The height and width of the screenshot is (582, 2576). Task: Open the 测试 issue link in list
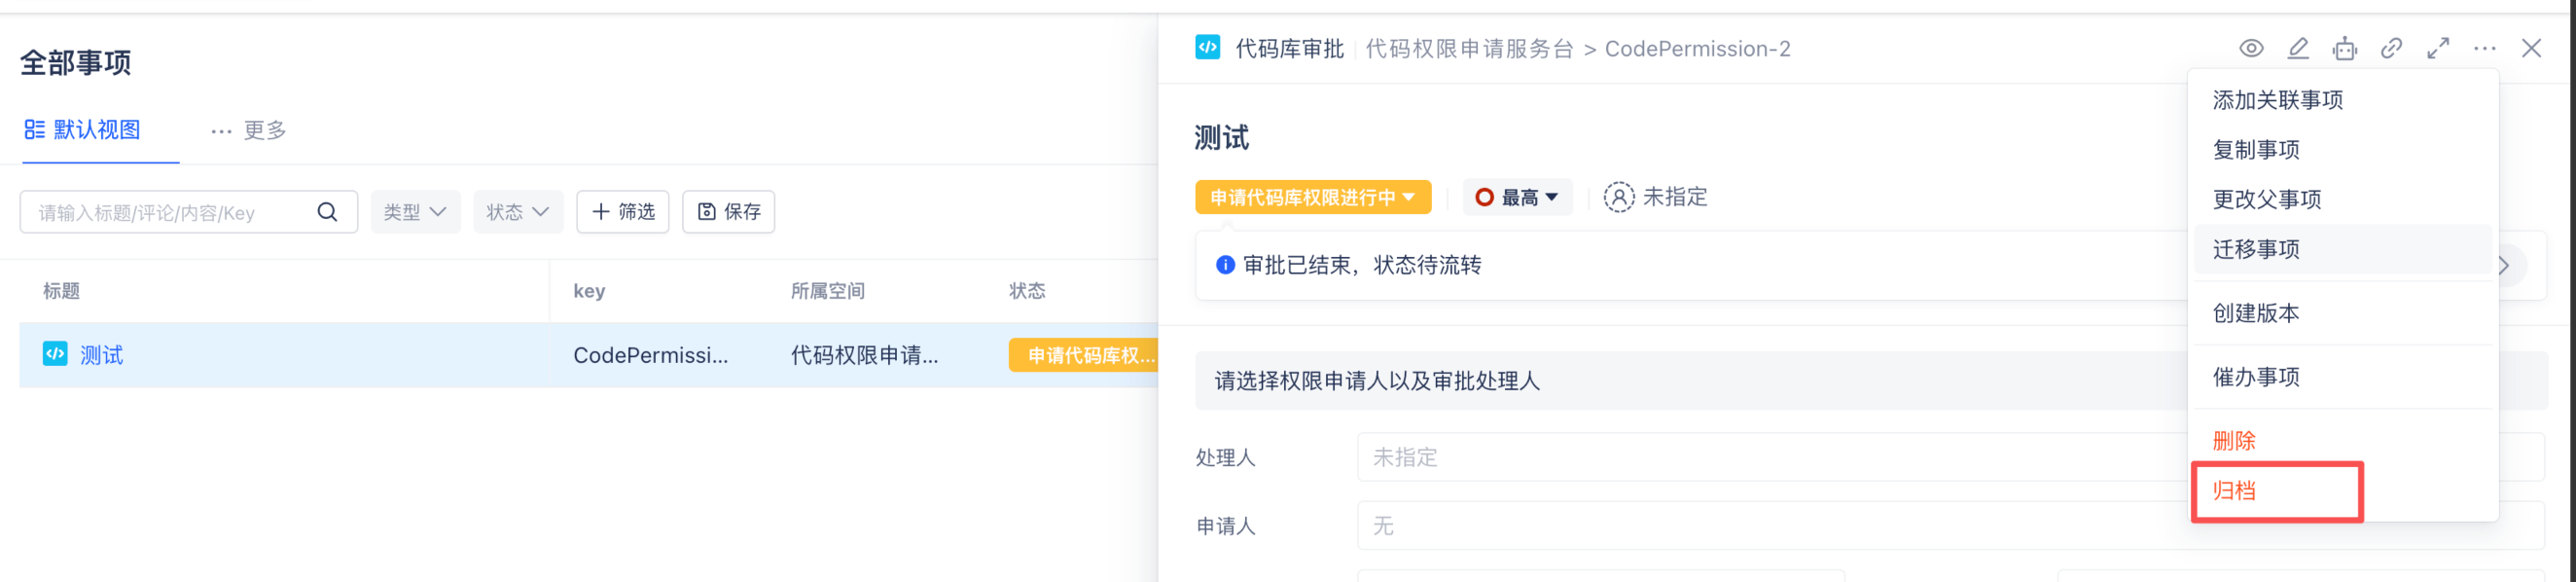[101, 355]
